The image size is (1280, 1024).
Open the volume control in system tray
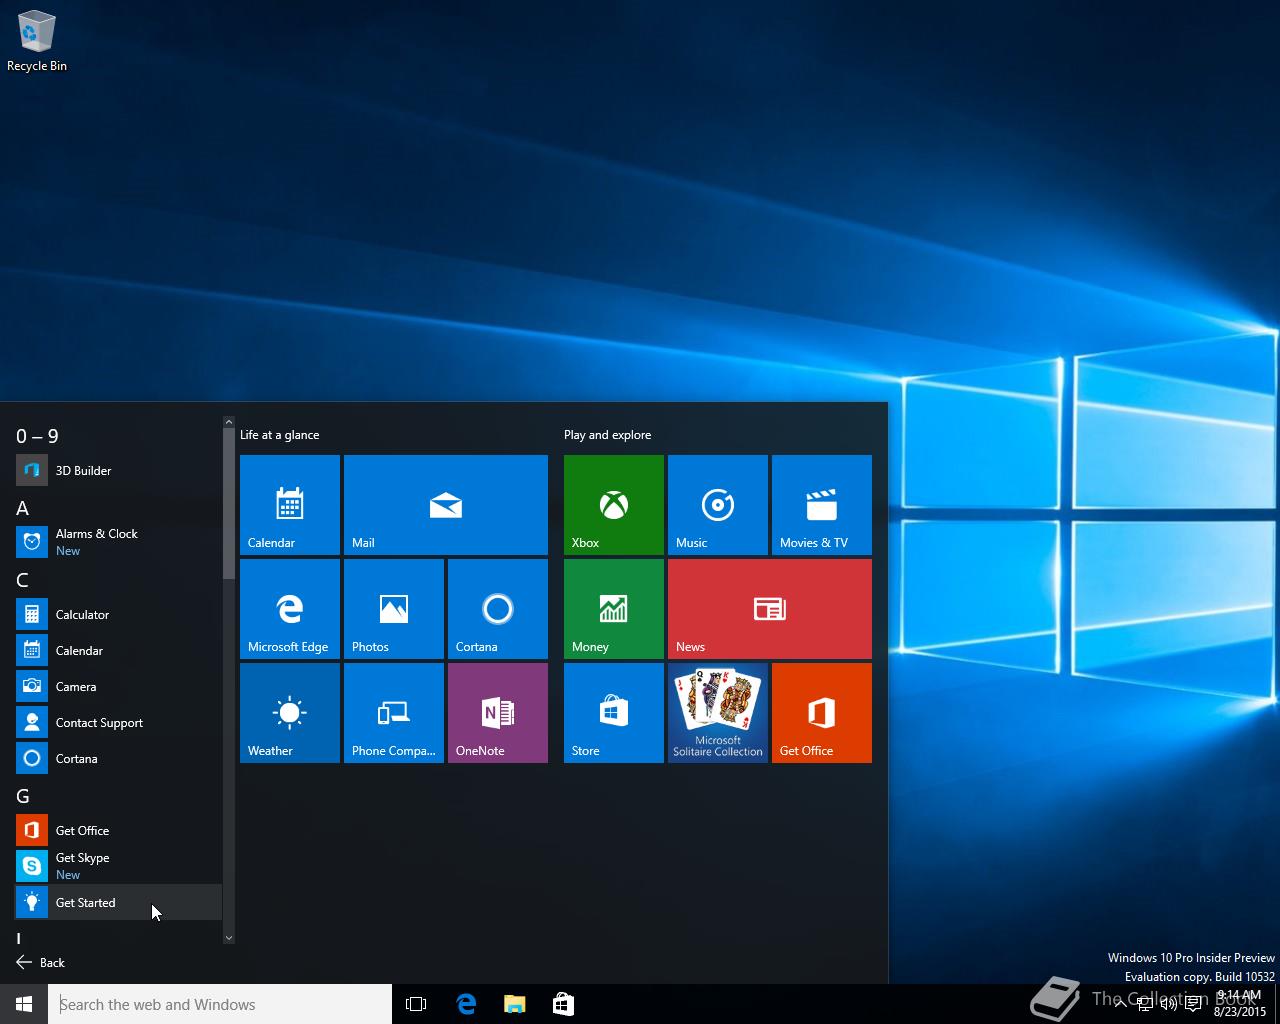[x=1168, y=1004]
